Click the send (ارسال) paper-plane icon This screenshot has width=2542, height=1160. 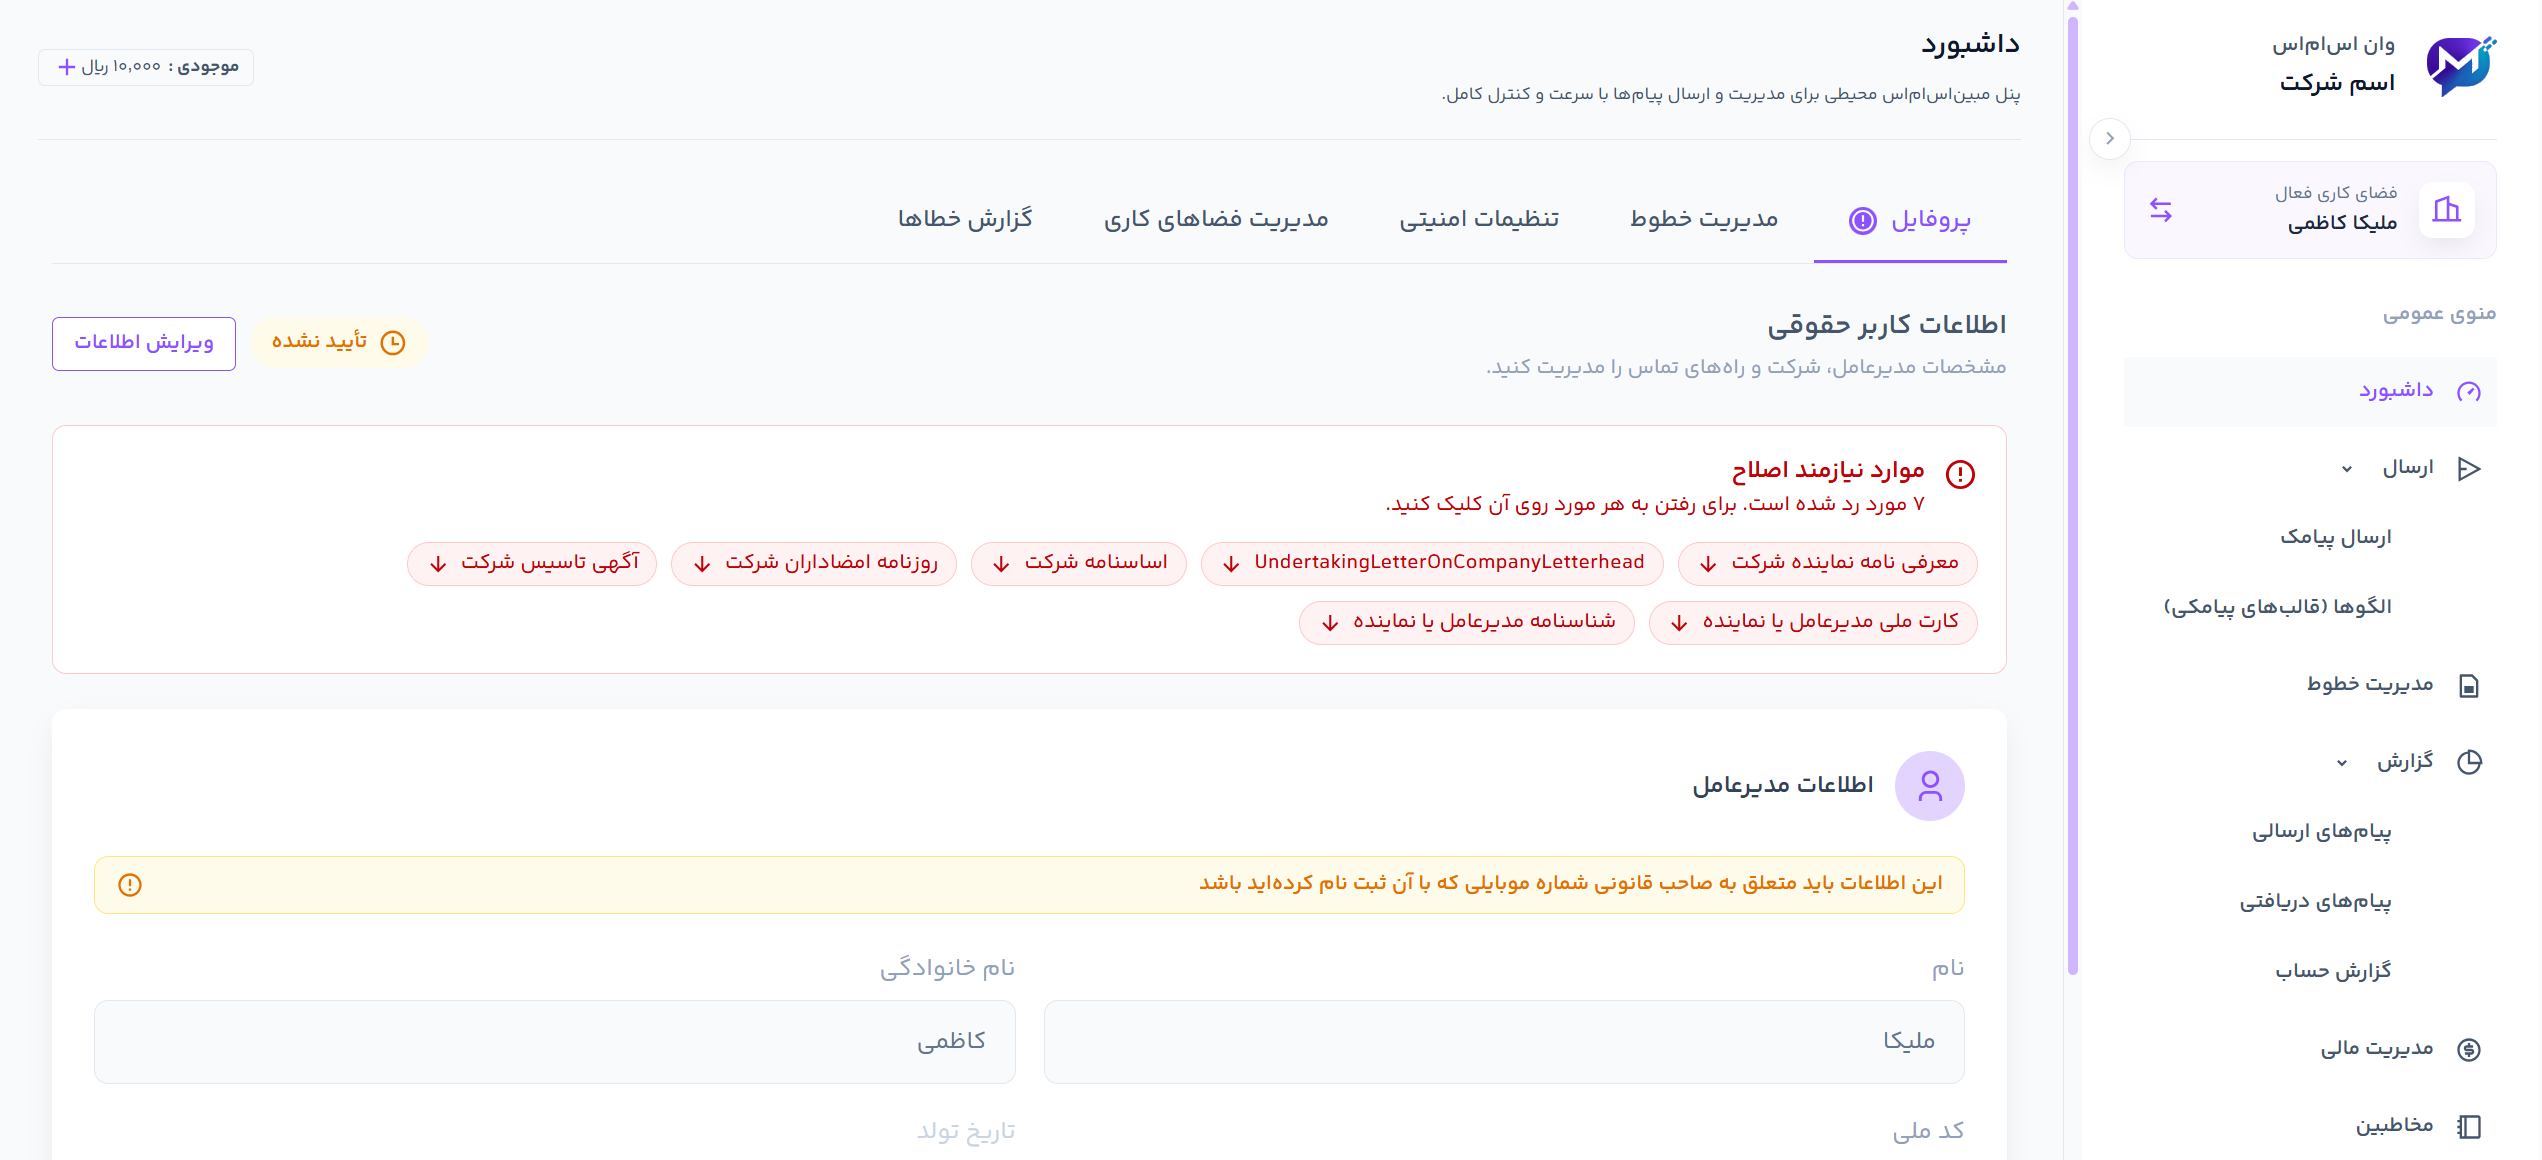pos(2468,468)
